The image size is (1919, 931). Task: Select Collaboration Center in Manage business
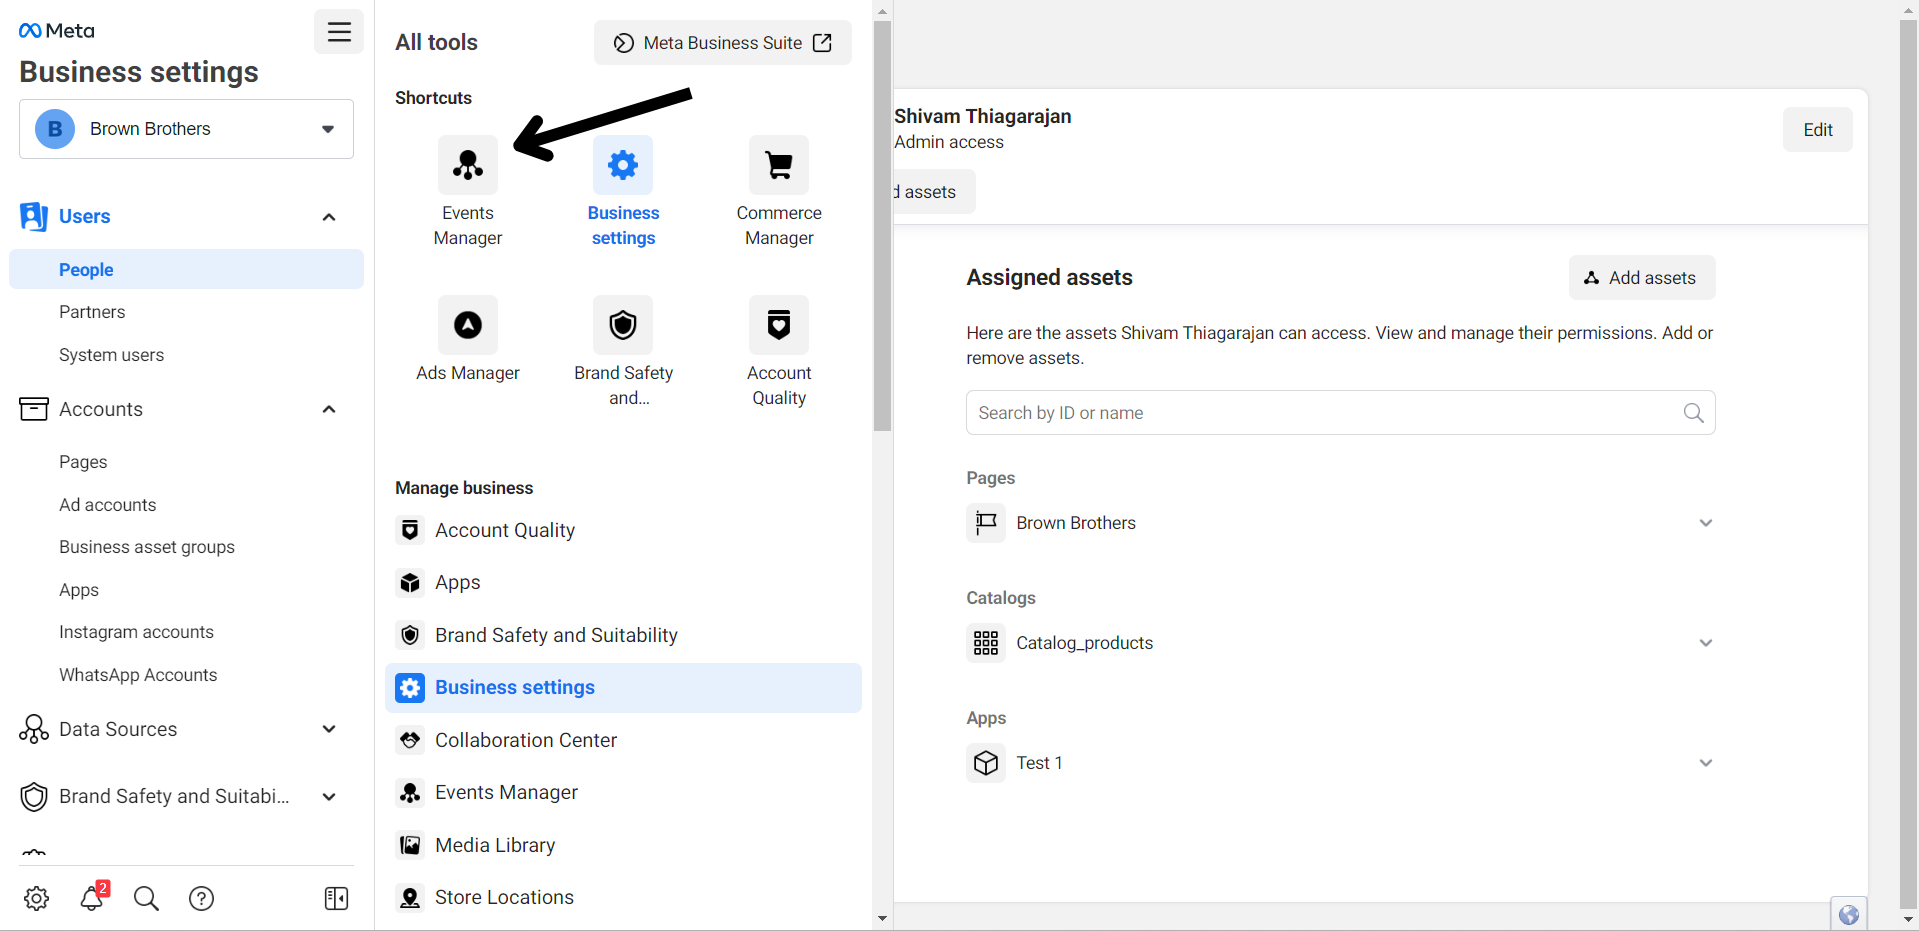525,740
